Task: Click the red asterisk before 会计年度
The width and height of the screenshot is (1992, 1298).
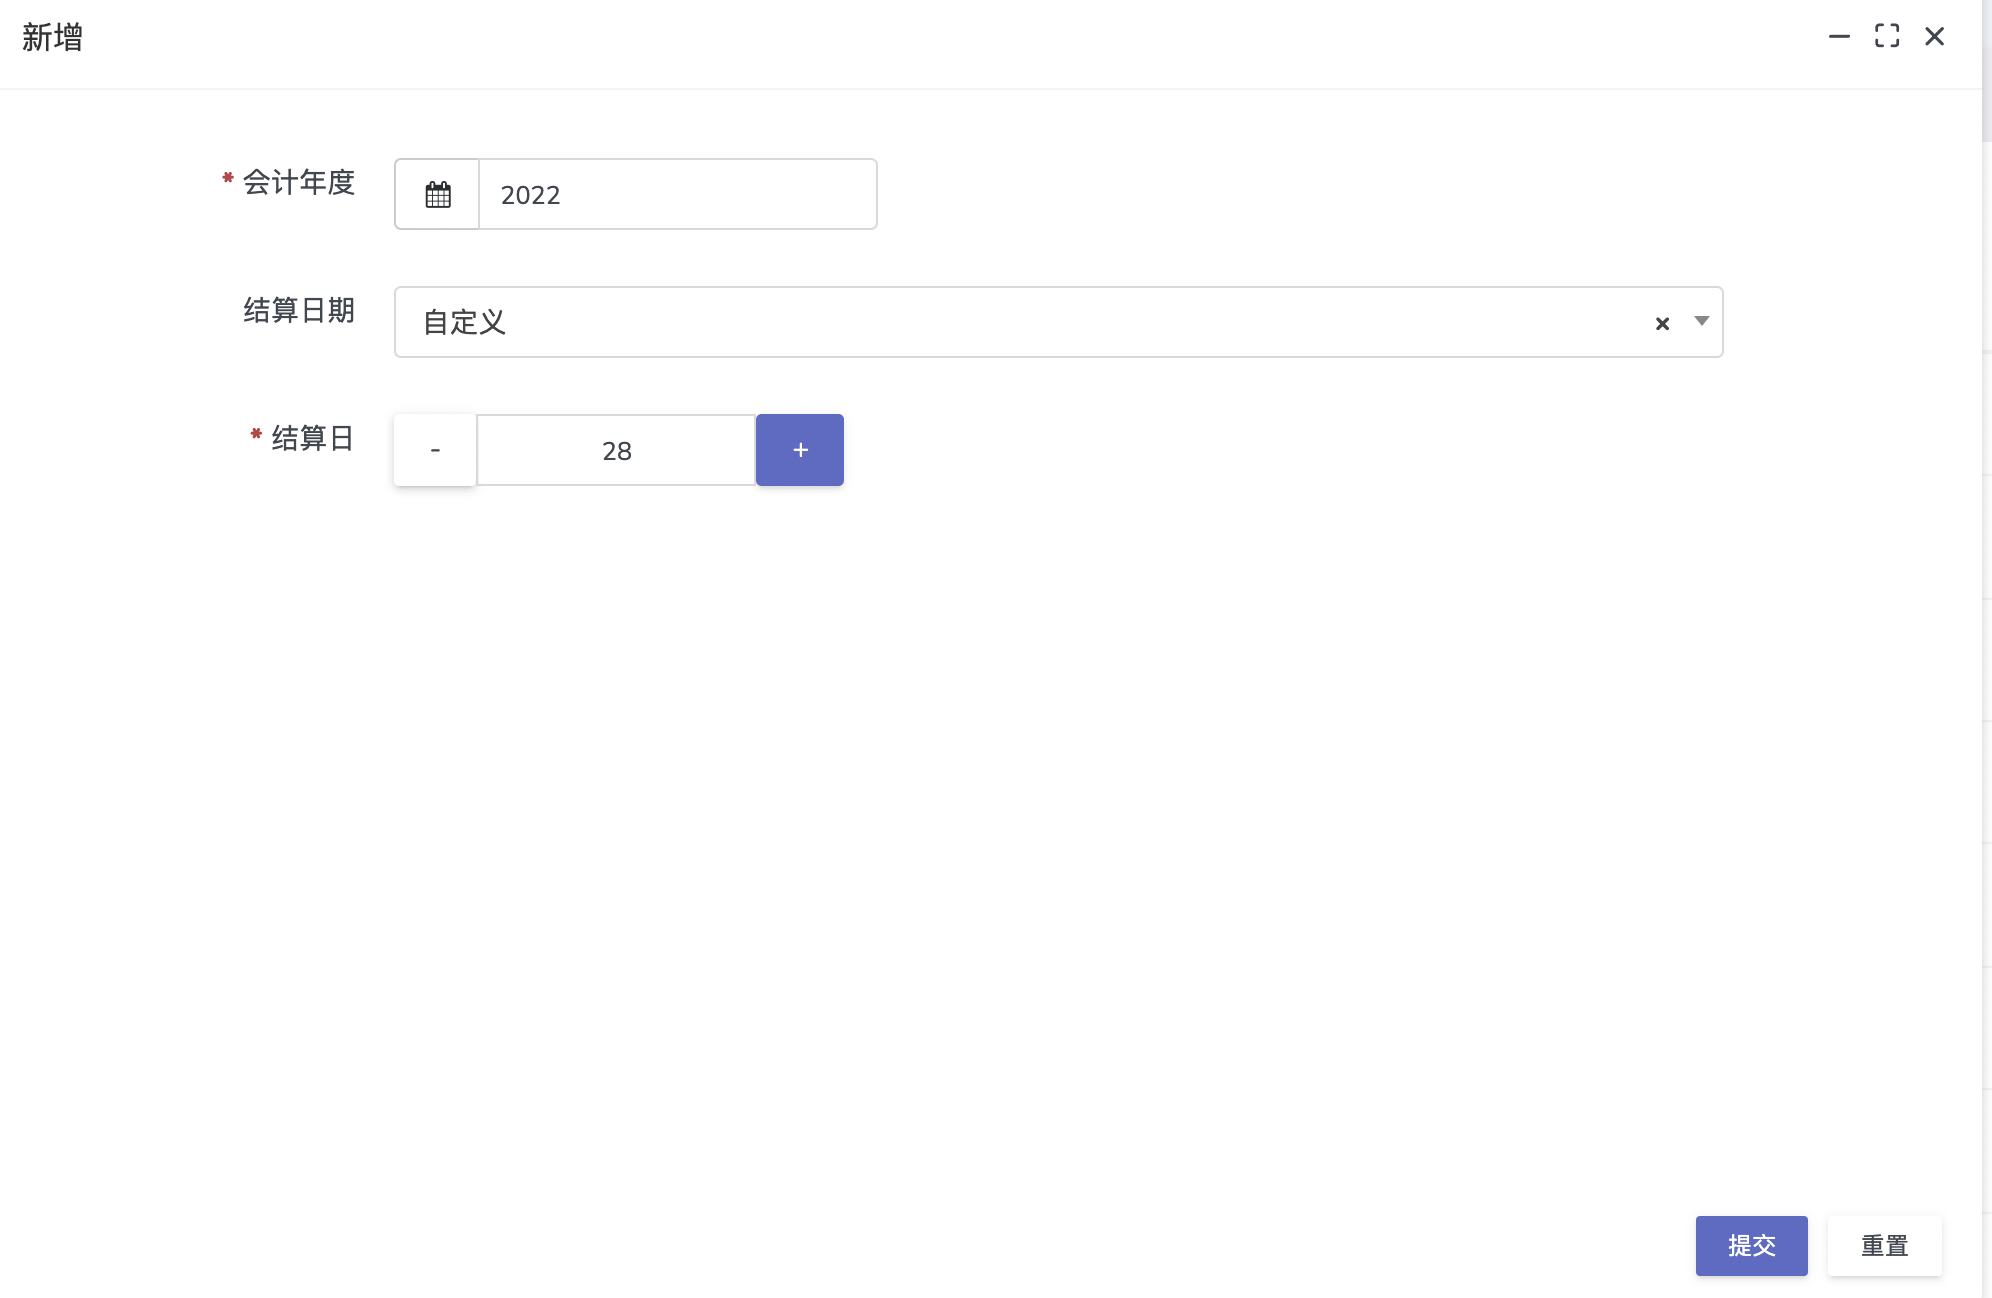Action: pos(228,178)
